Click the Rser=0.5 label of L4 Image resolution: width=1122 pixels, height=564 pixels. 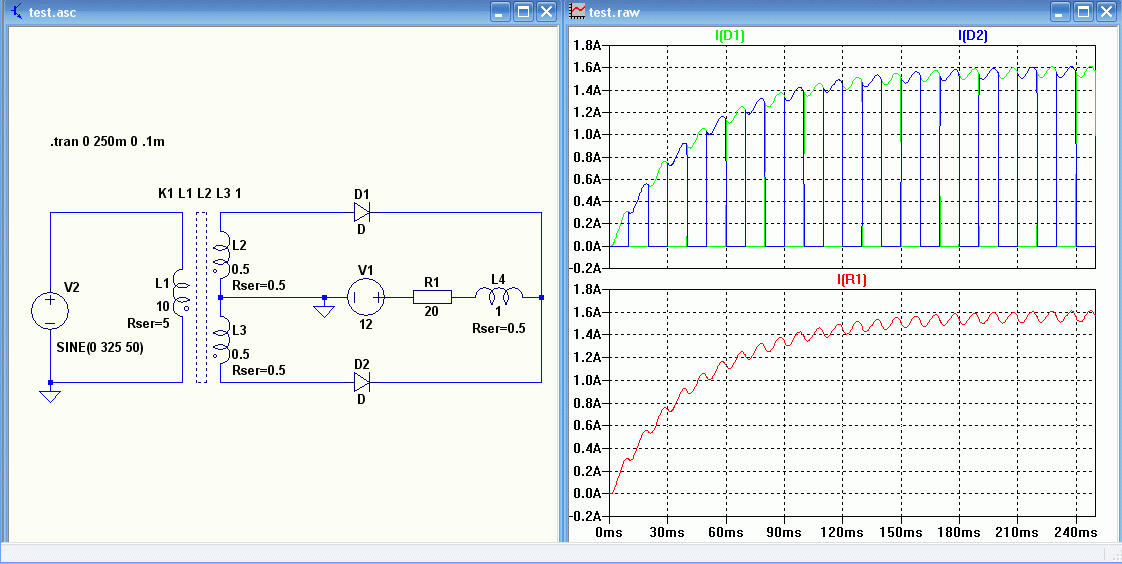click(499, 329)
